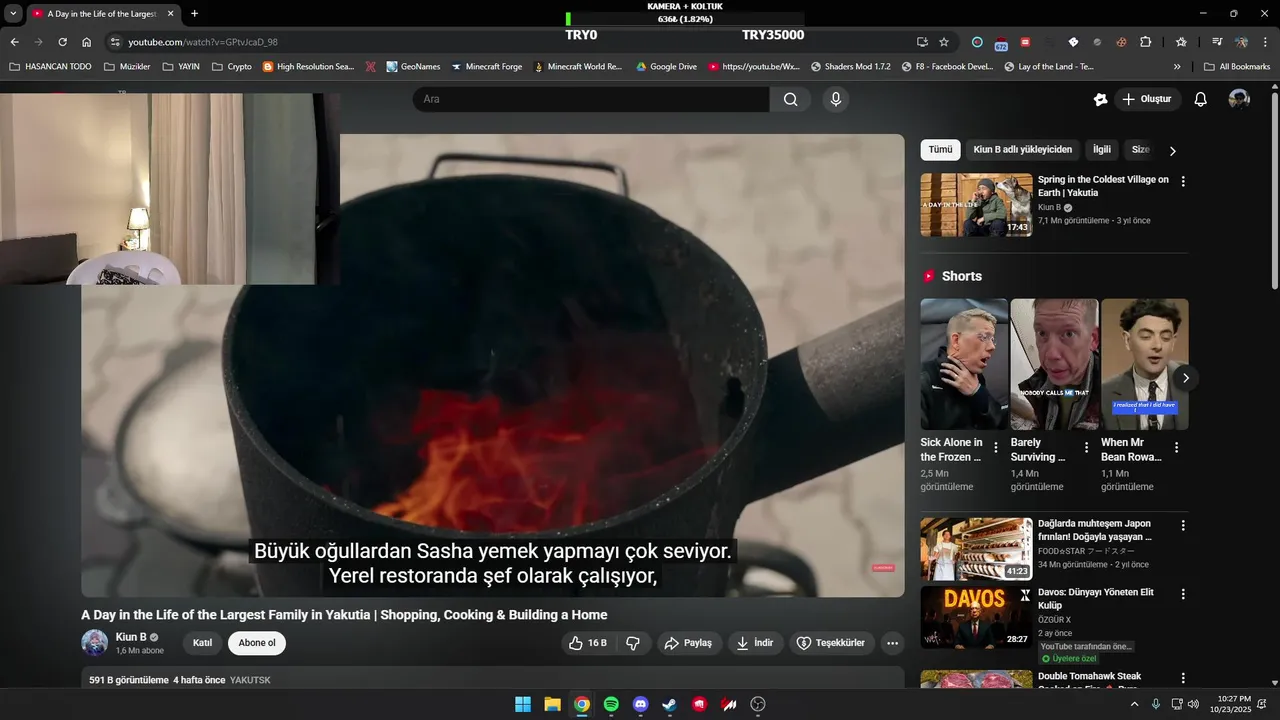Open the tab search dropdown arrow

tap(13, 14)
